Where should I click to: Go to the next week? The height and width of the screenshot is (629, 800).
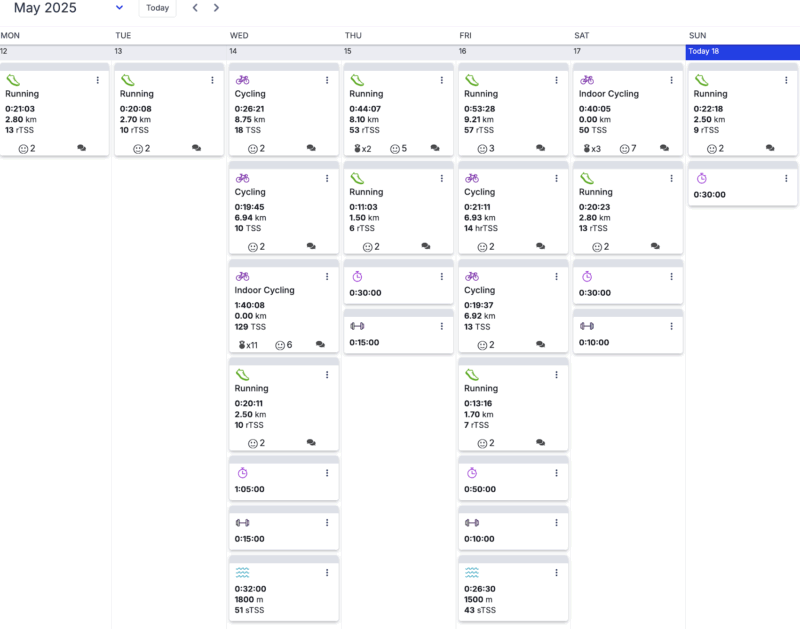(216, 8)
